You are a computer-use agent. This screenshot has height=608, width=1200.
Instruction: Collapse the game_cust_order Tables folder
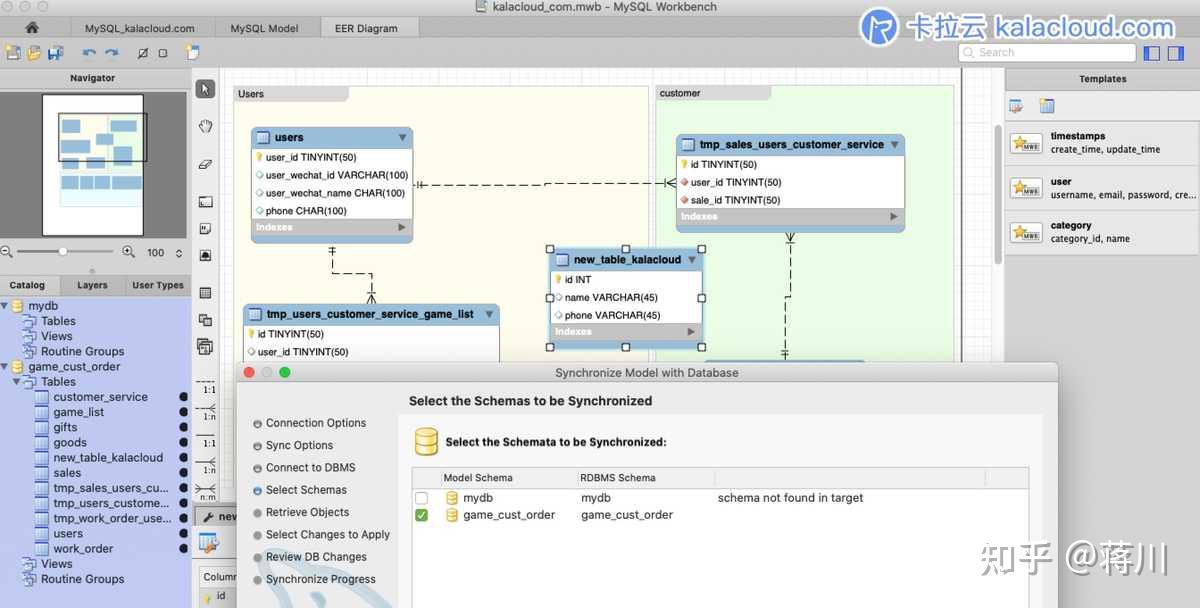pyautogui.click(x=16, y=382)
